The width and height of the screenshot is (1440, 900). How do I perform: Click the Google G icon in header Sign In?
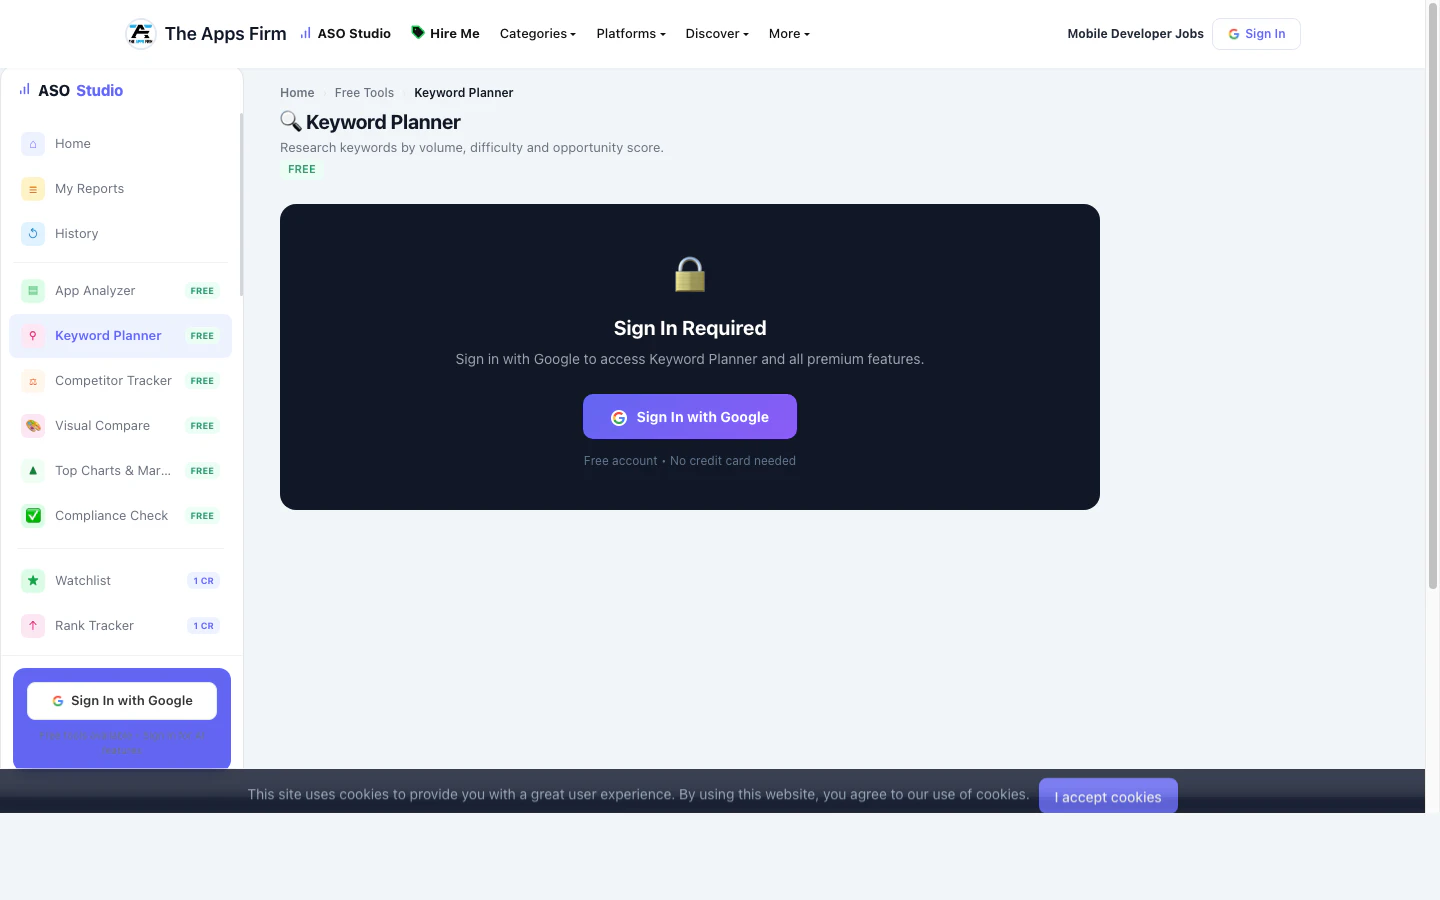coord(1234,34)
